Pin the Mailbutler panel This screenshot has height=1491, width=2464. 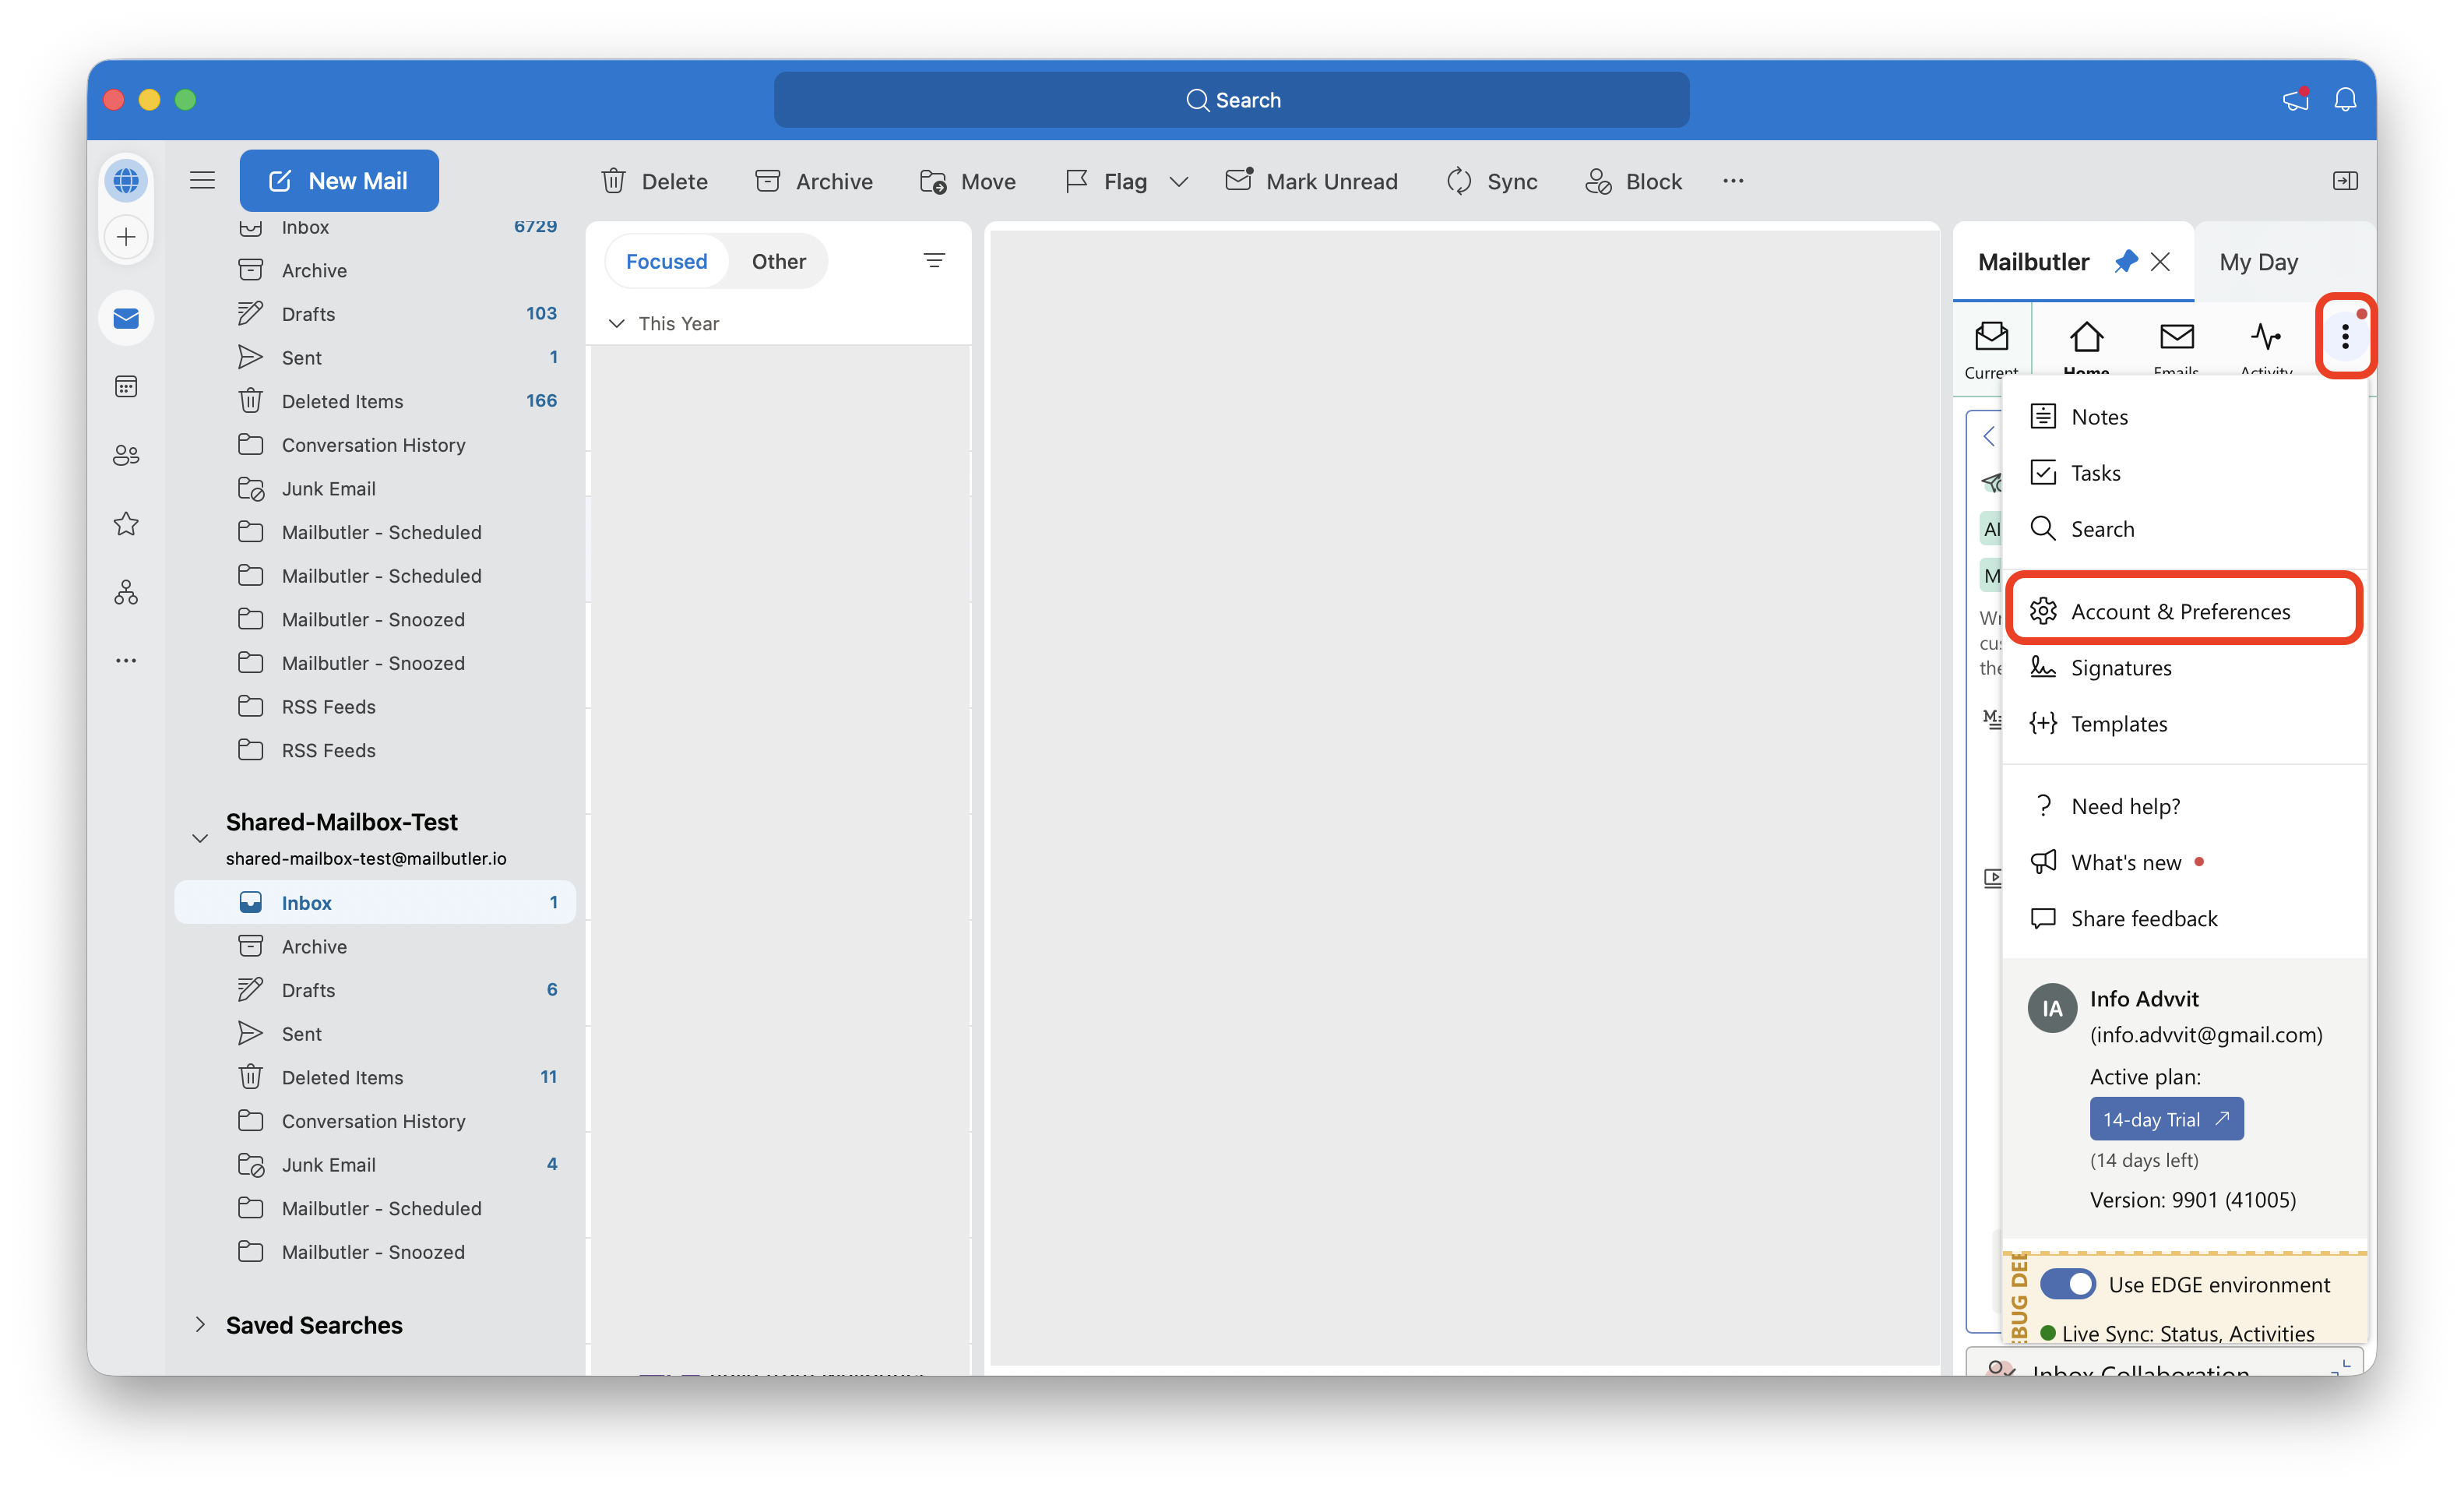point(2126,261)
